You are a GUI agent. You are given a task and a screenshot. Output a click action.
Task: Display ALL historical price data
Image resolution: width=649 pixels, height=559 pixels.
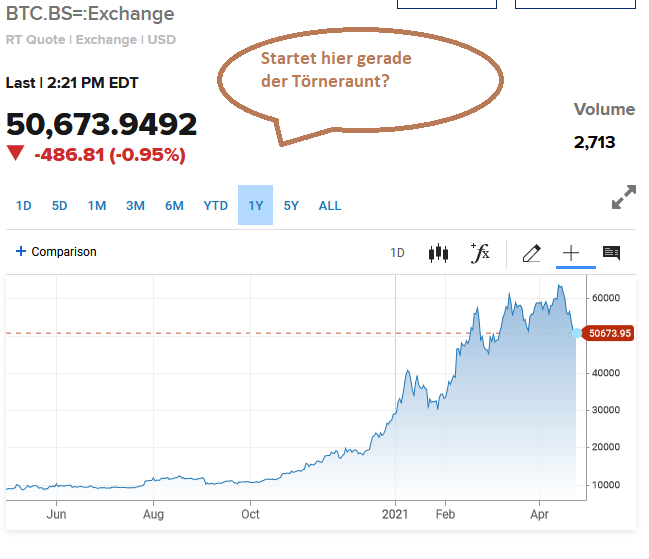click(330, 206)
